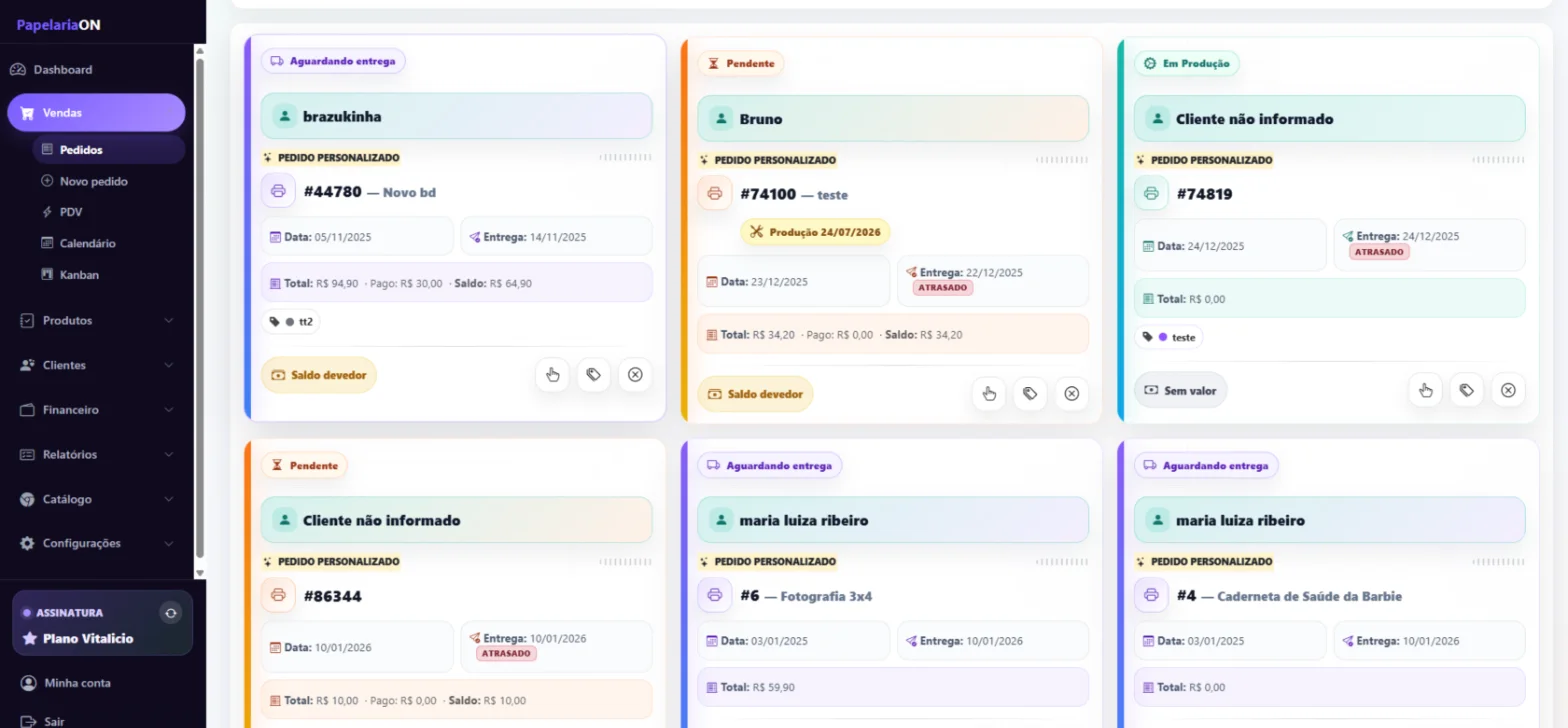Click the hand pointer icon on order #74819
The width and height of the screenshot is (1568, 728).
pos(1425,390)
